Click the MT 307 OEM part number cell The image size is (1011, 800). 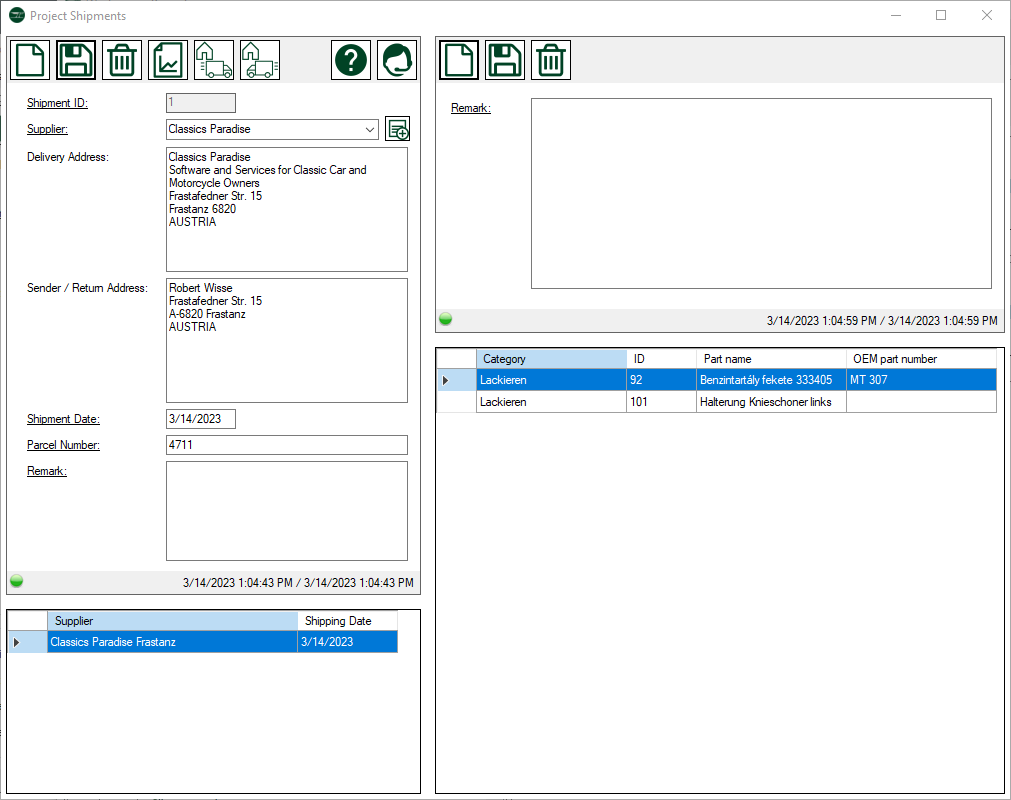921,380
